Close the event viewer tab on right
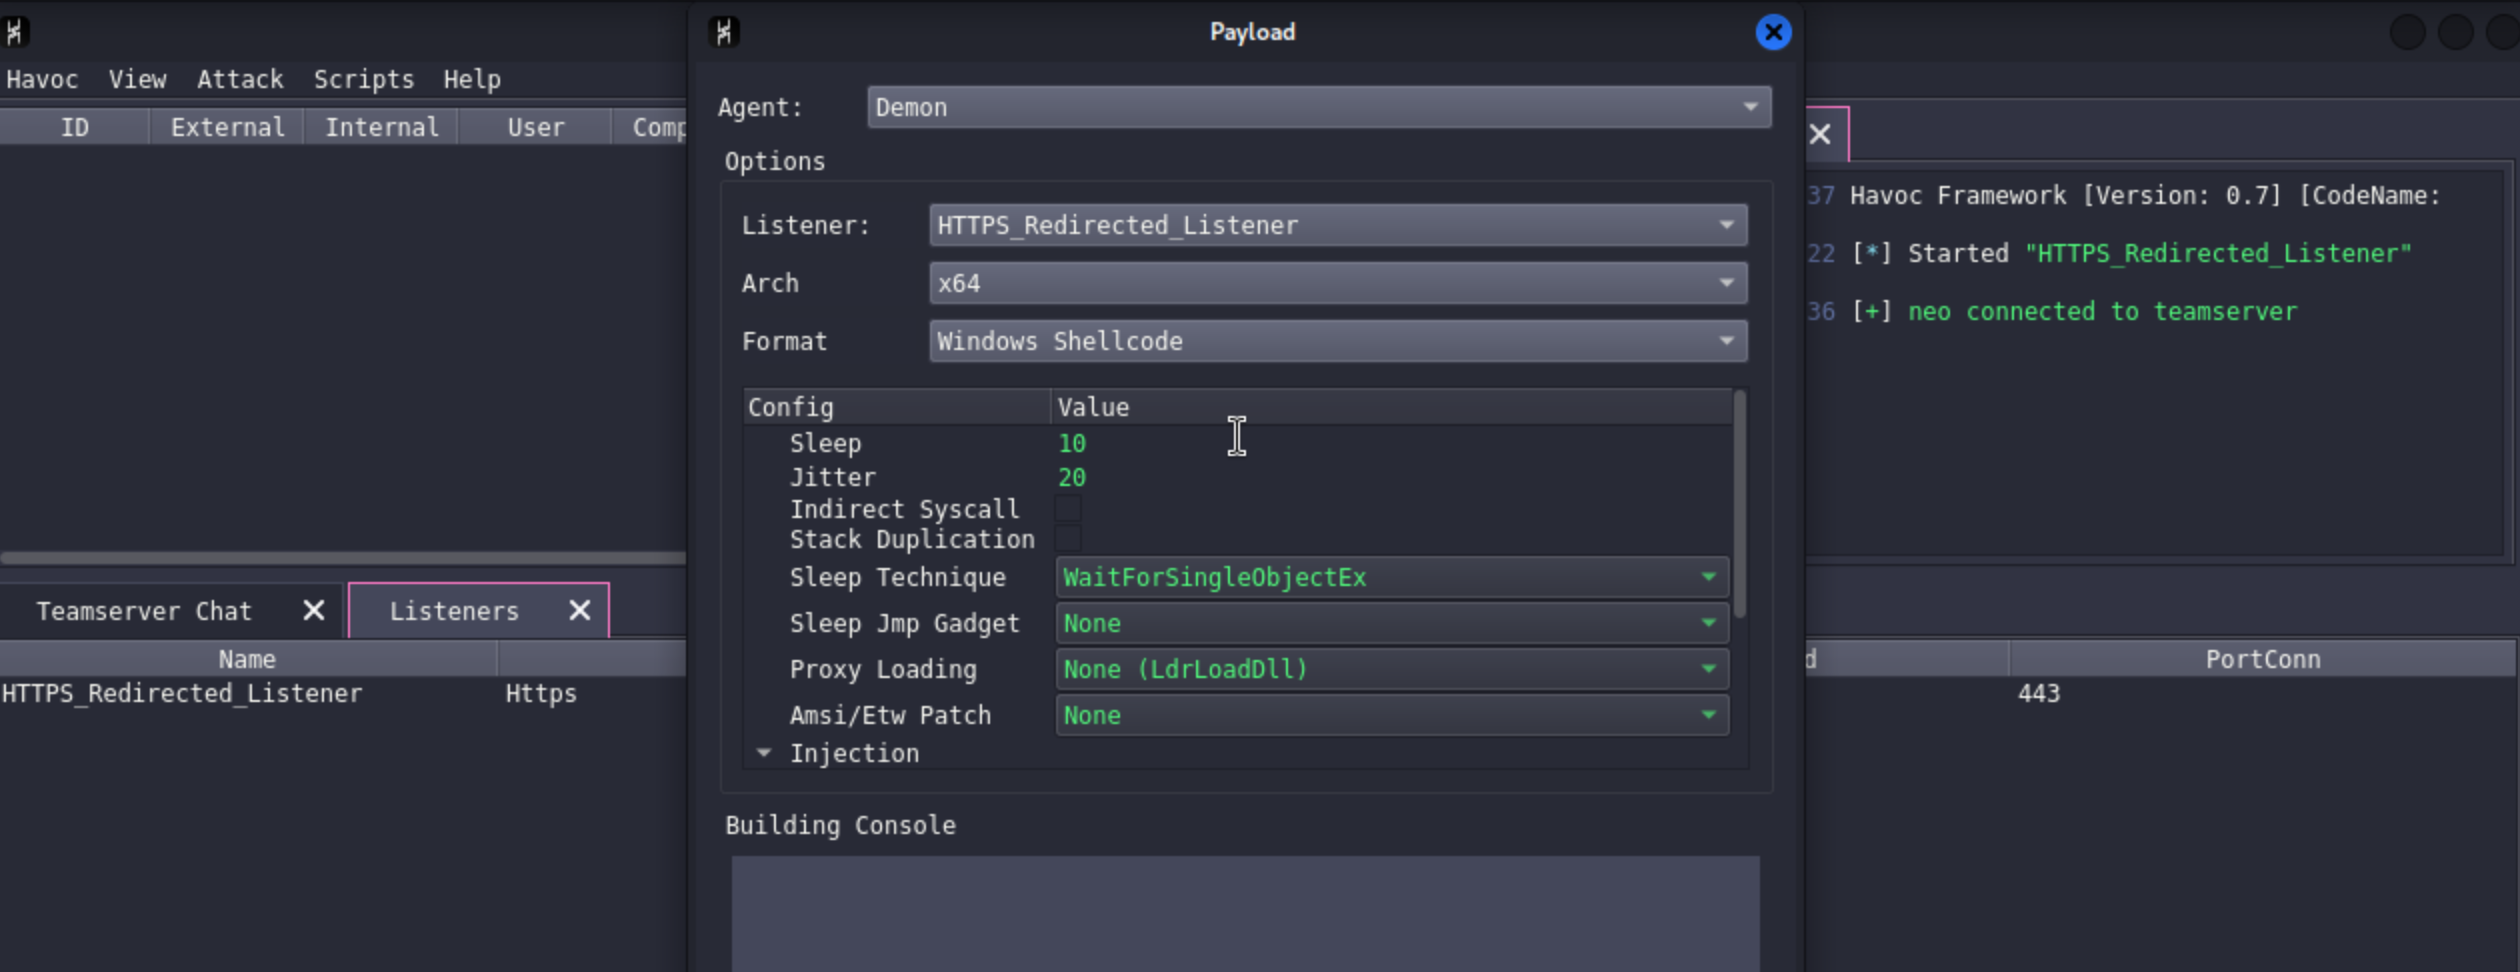Viewport: 2520px width, 972px height. point(1820,134)
